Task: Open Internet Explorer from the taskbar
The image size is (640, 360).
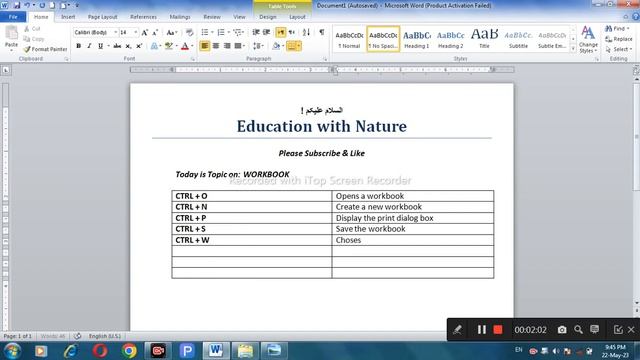Action: coord(70,351)
